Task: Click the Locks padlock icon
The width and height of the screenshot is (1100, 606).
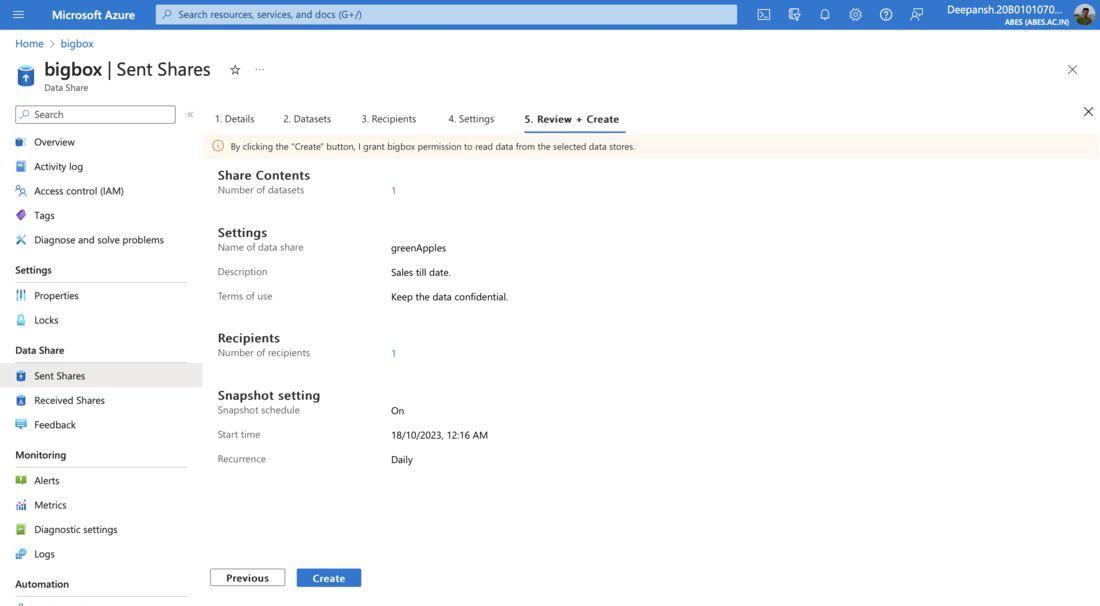Action: point(21,320)
